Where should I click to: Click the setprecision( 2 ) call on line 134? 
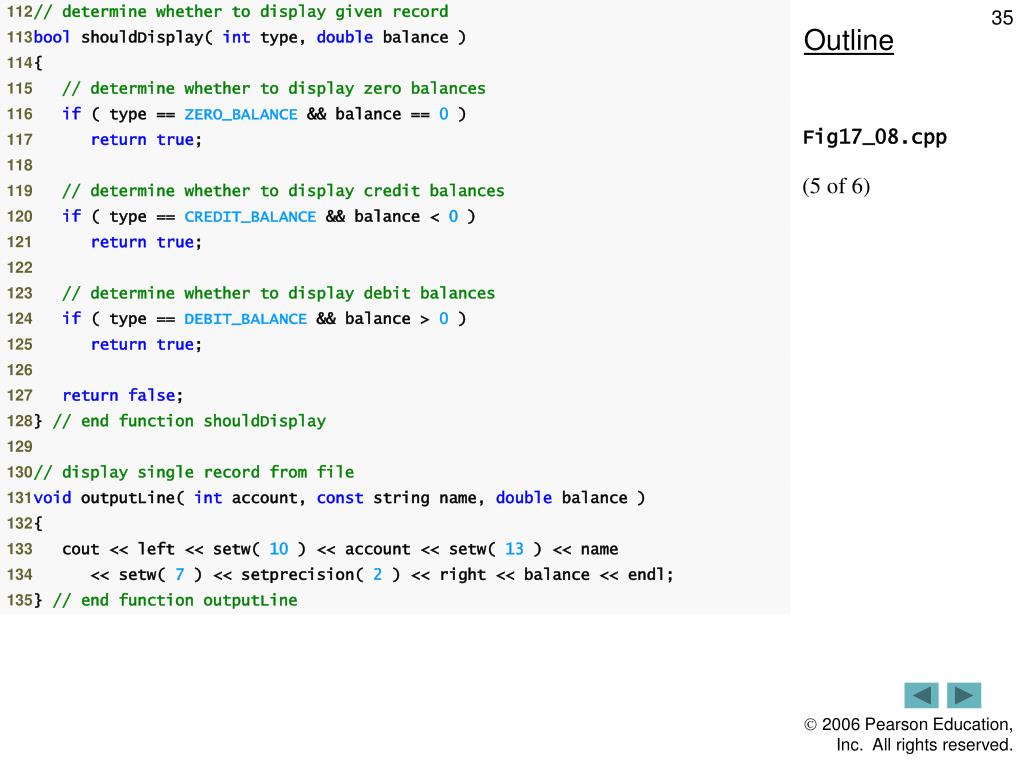(x=321, y=575)
